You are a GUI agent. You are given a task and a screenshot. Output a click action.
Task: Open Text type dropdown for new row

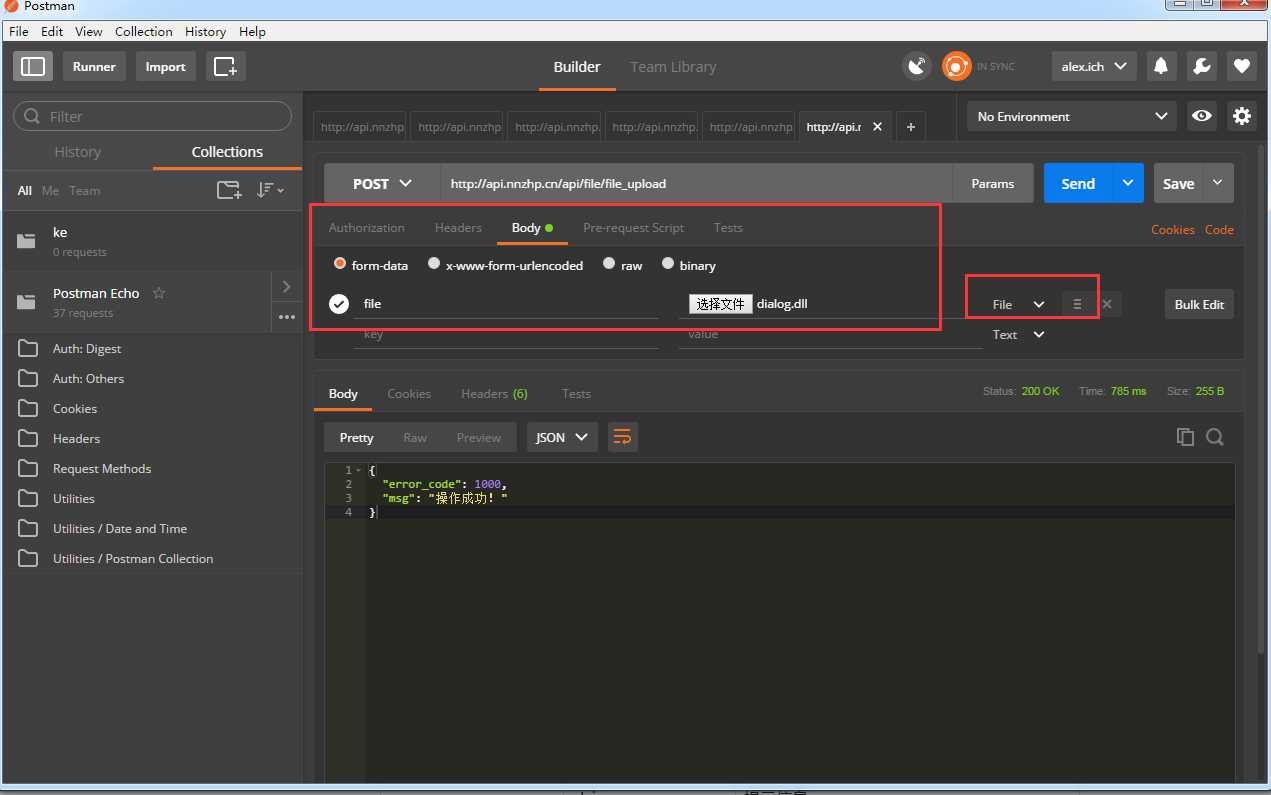pos(1018,334)
